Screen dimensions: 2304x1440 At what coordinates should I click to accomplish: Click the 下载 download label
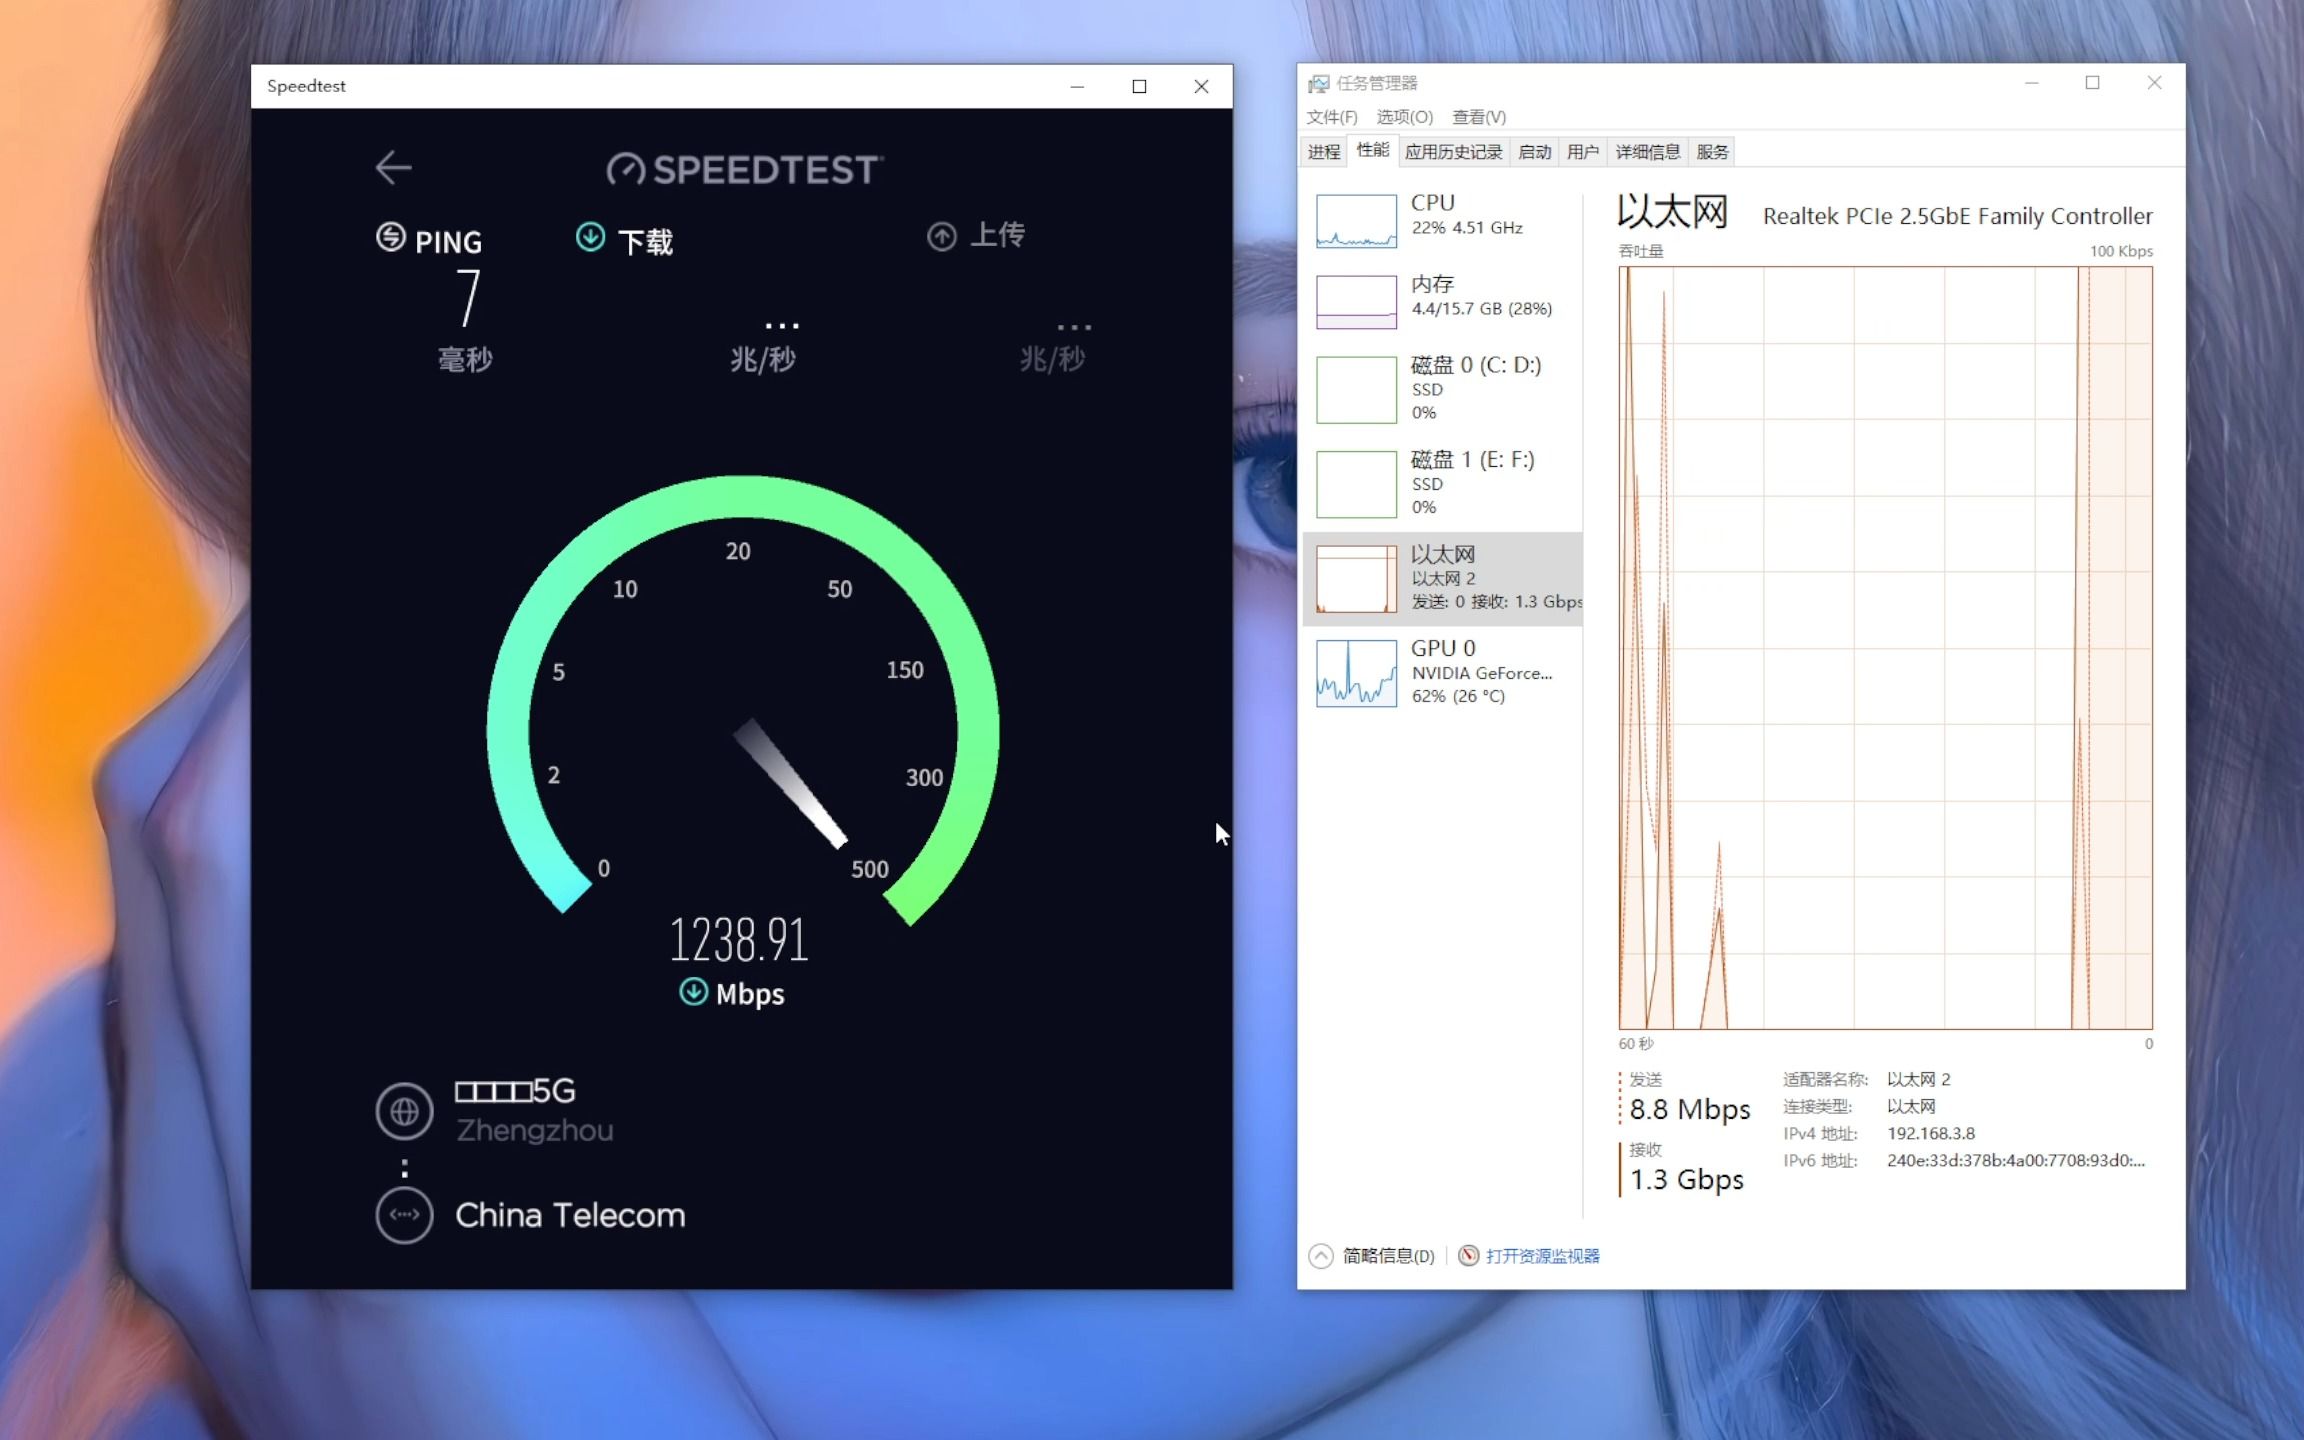(x=645, y=241)
